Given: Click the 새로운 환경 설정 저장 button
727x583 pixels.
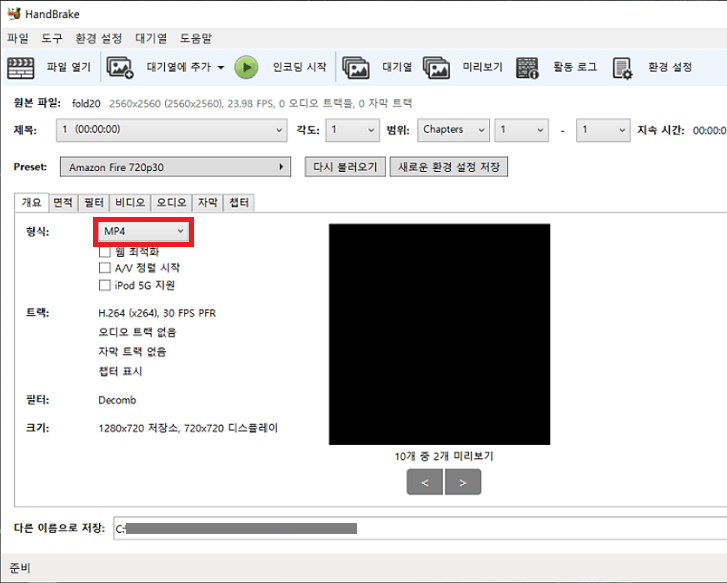Looking at the screenshot, I should point(449,167).
